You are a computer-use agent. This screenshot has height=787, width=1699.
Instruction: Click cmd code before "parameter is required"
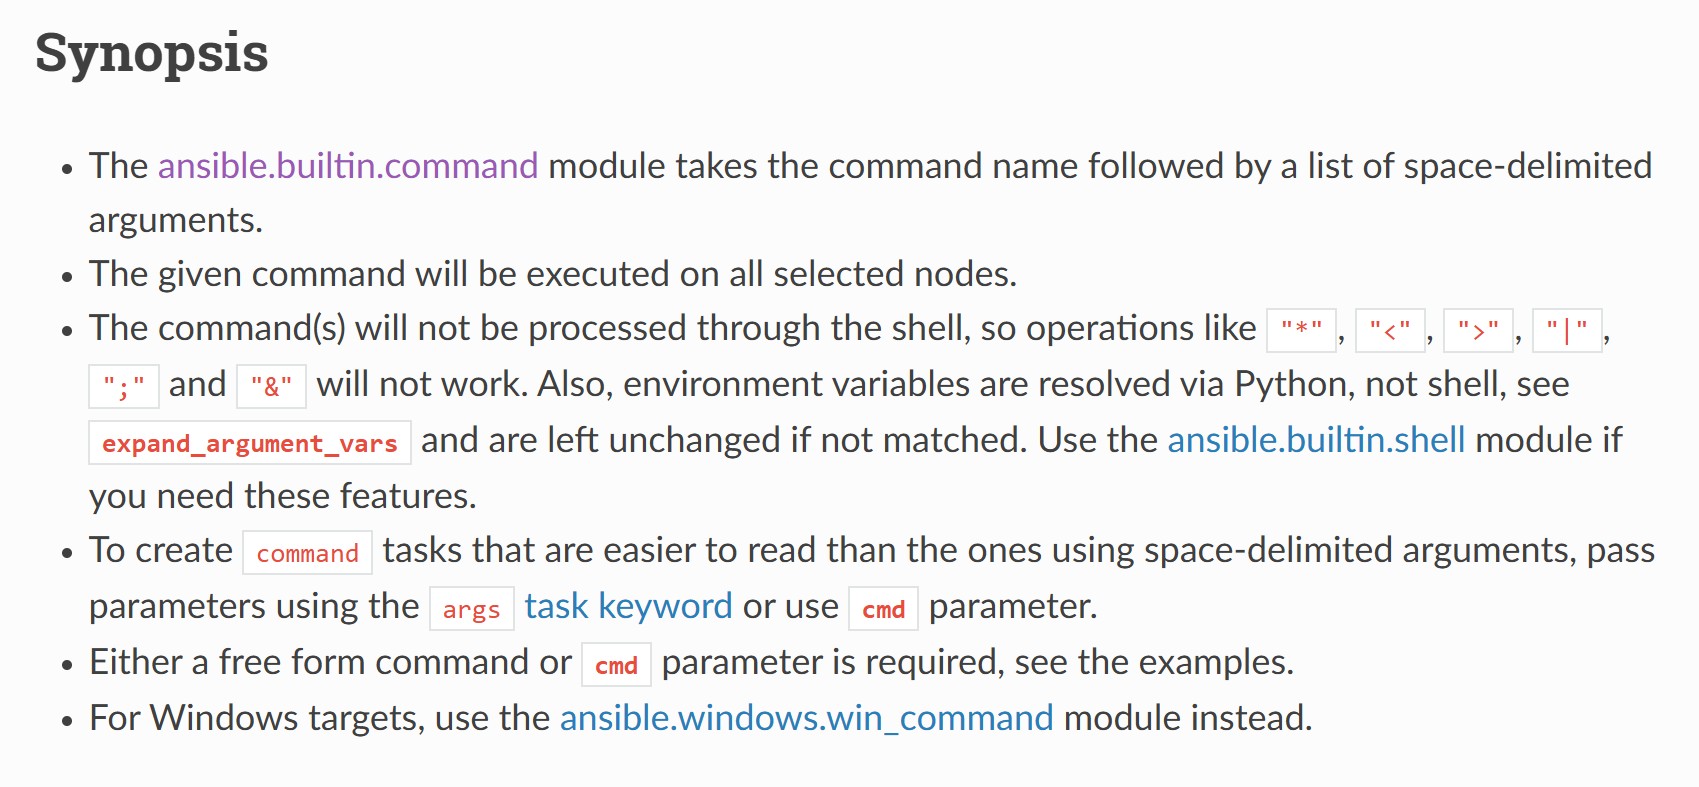tap(616, 665)
